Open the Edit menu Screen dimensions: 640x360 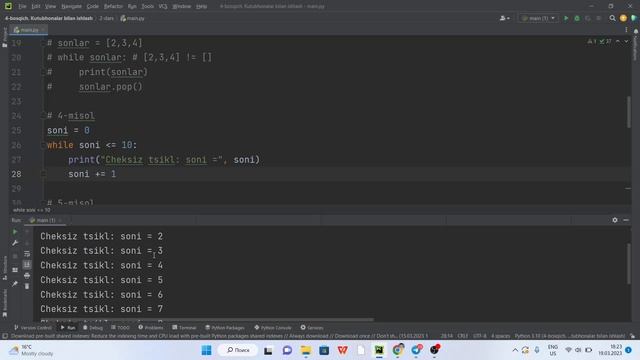tap(36, 6)
